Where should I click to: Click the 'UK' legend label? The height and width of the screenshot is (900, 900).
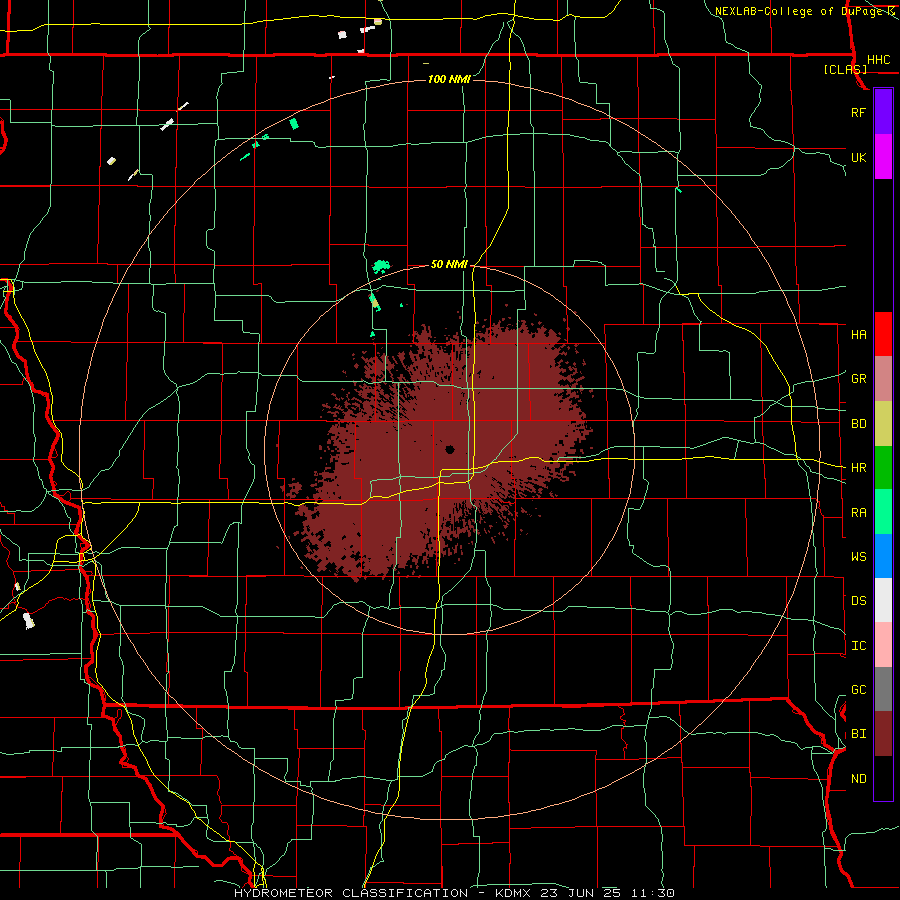(858, 157)
